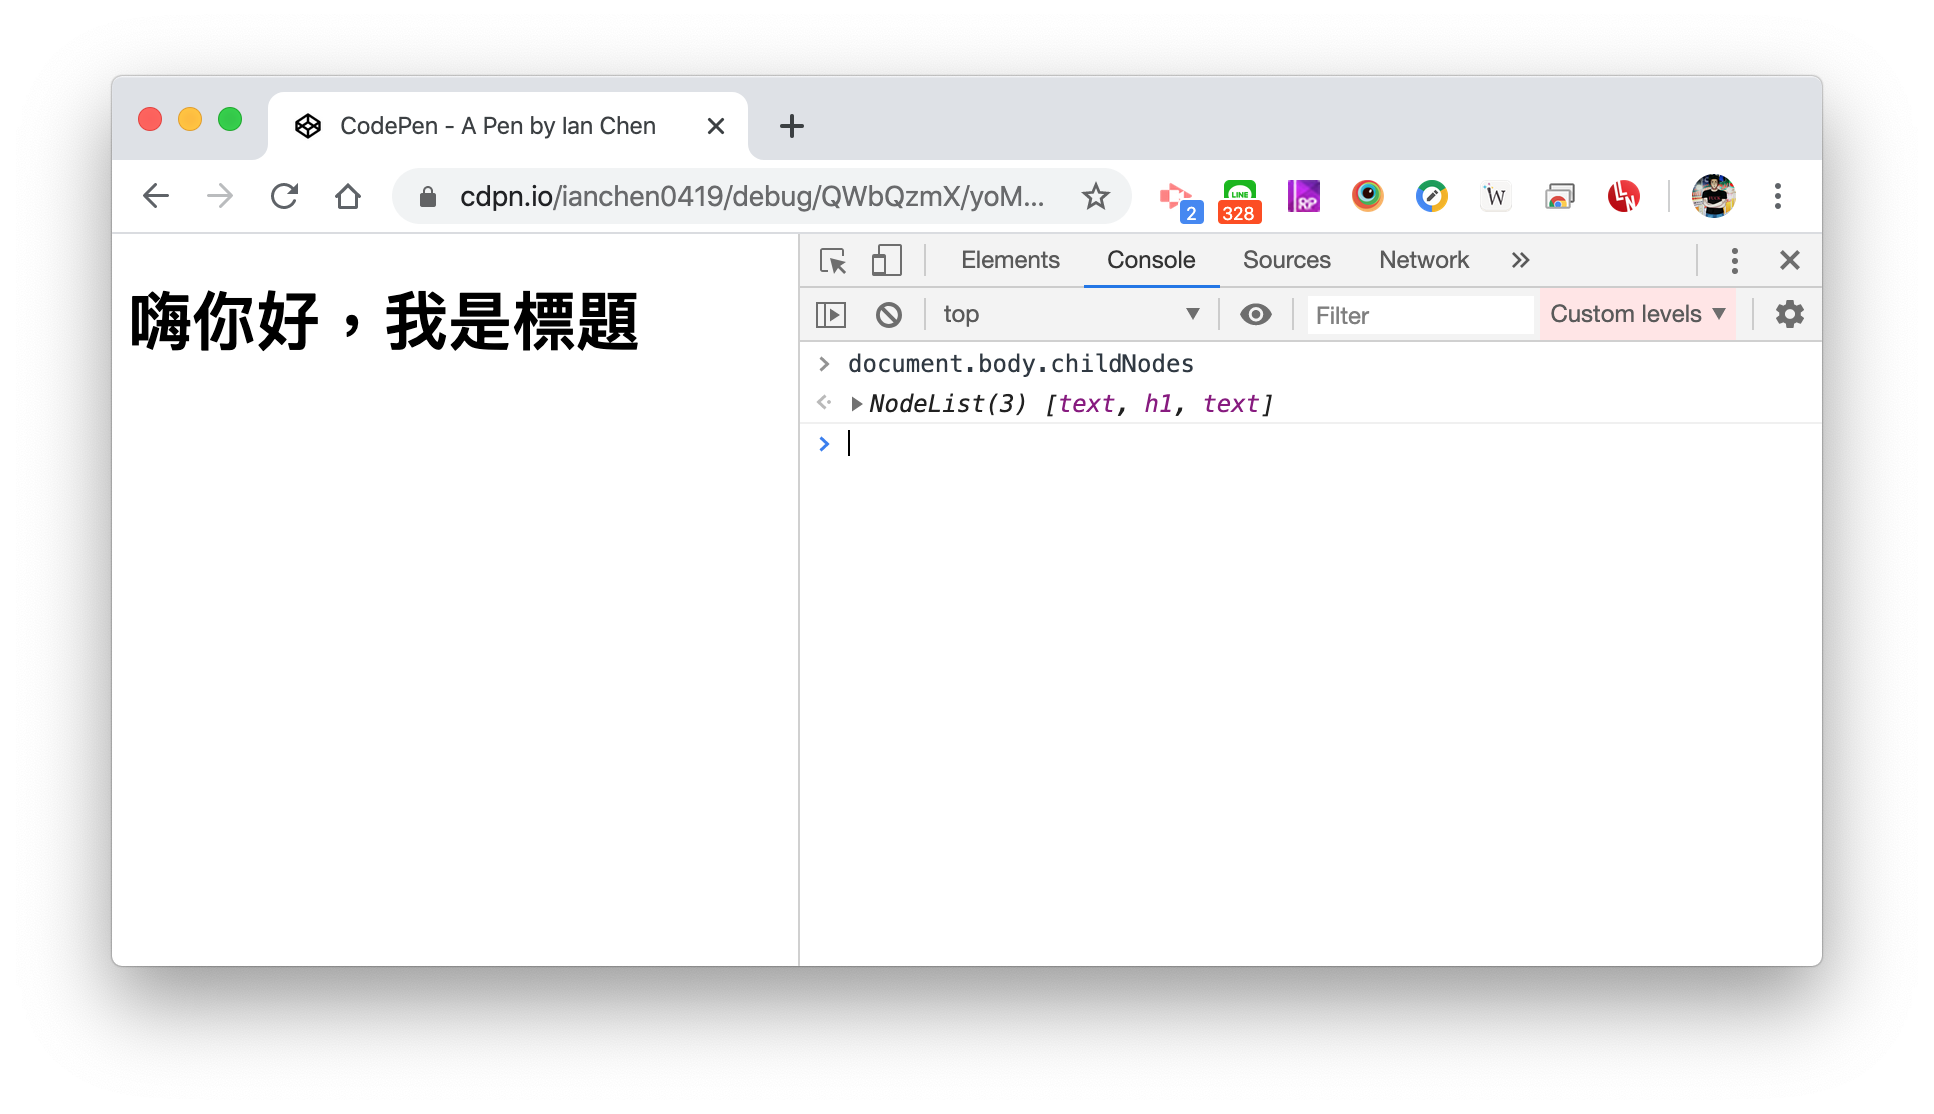The height and width of the screenshot is (1114, 1934).
Task: Expand the NodeList(3) result
Action: click(x=857, y=404)
